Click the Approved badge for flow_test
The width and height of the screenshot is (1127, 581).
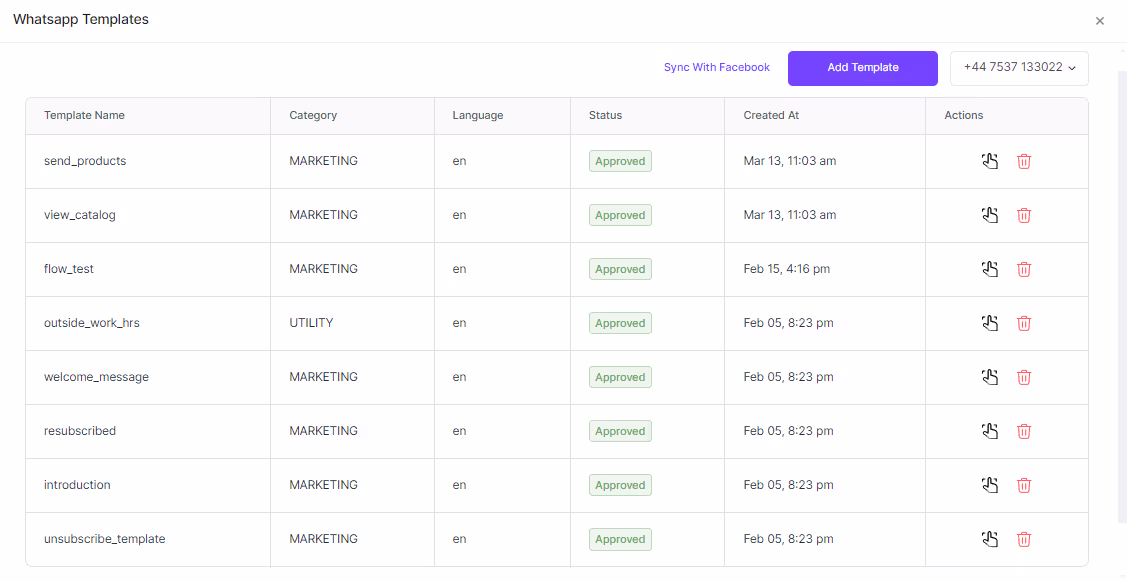(x=620, y=269)
